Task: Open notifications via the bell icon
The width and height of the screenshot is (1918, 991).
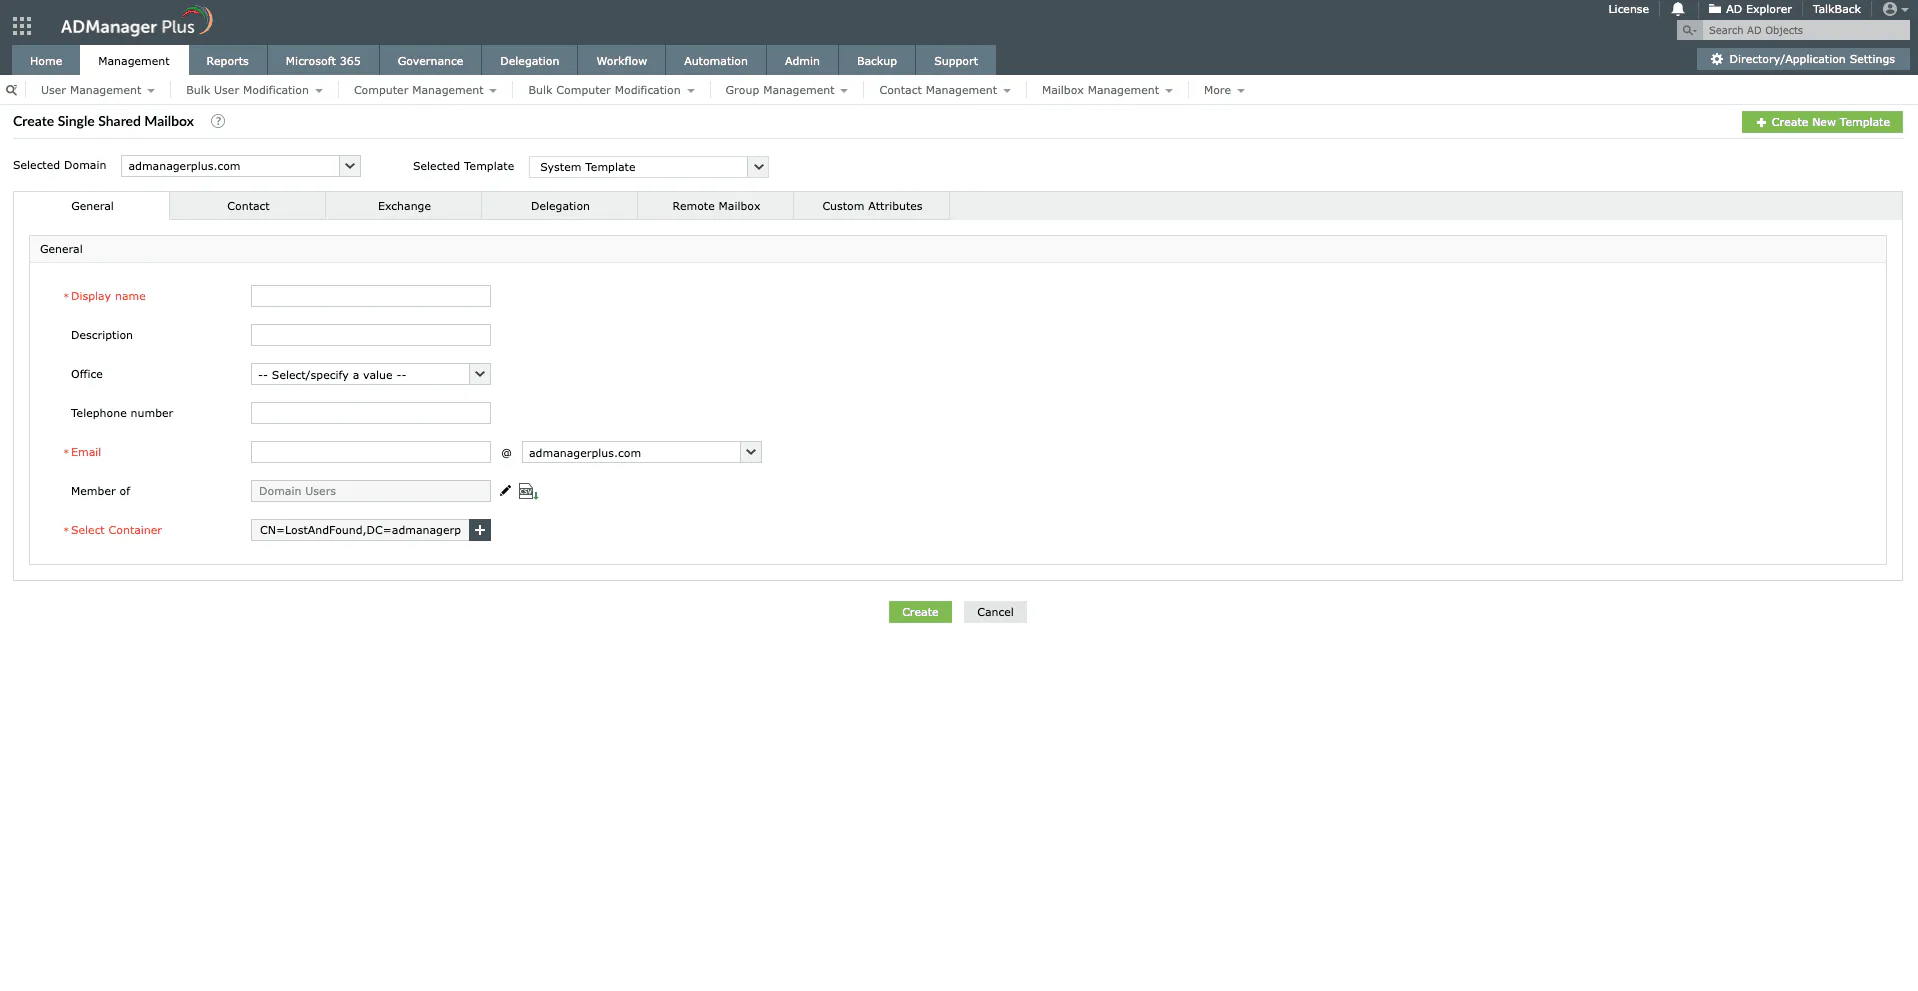Action: click(x=1676, y=9)
